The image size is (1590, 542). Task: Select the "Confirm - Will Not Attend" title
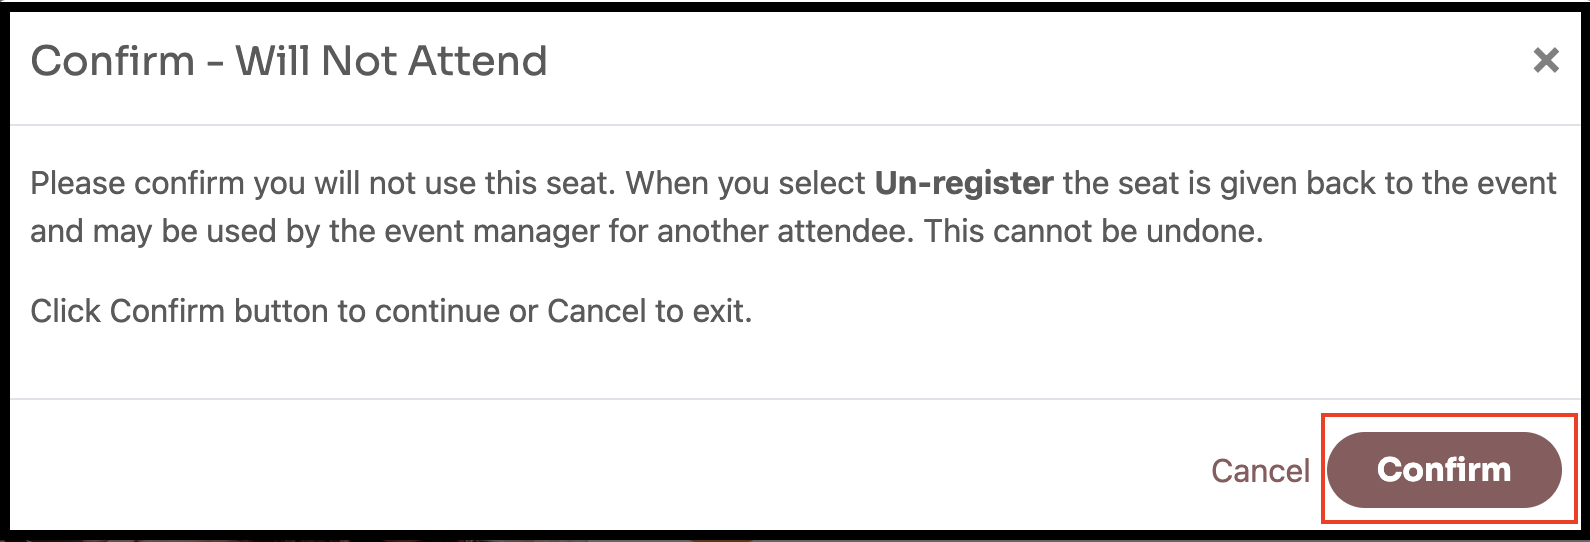pos(289,61)
